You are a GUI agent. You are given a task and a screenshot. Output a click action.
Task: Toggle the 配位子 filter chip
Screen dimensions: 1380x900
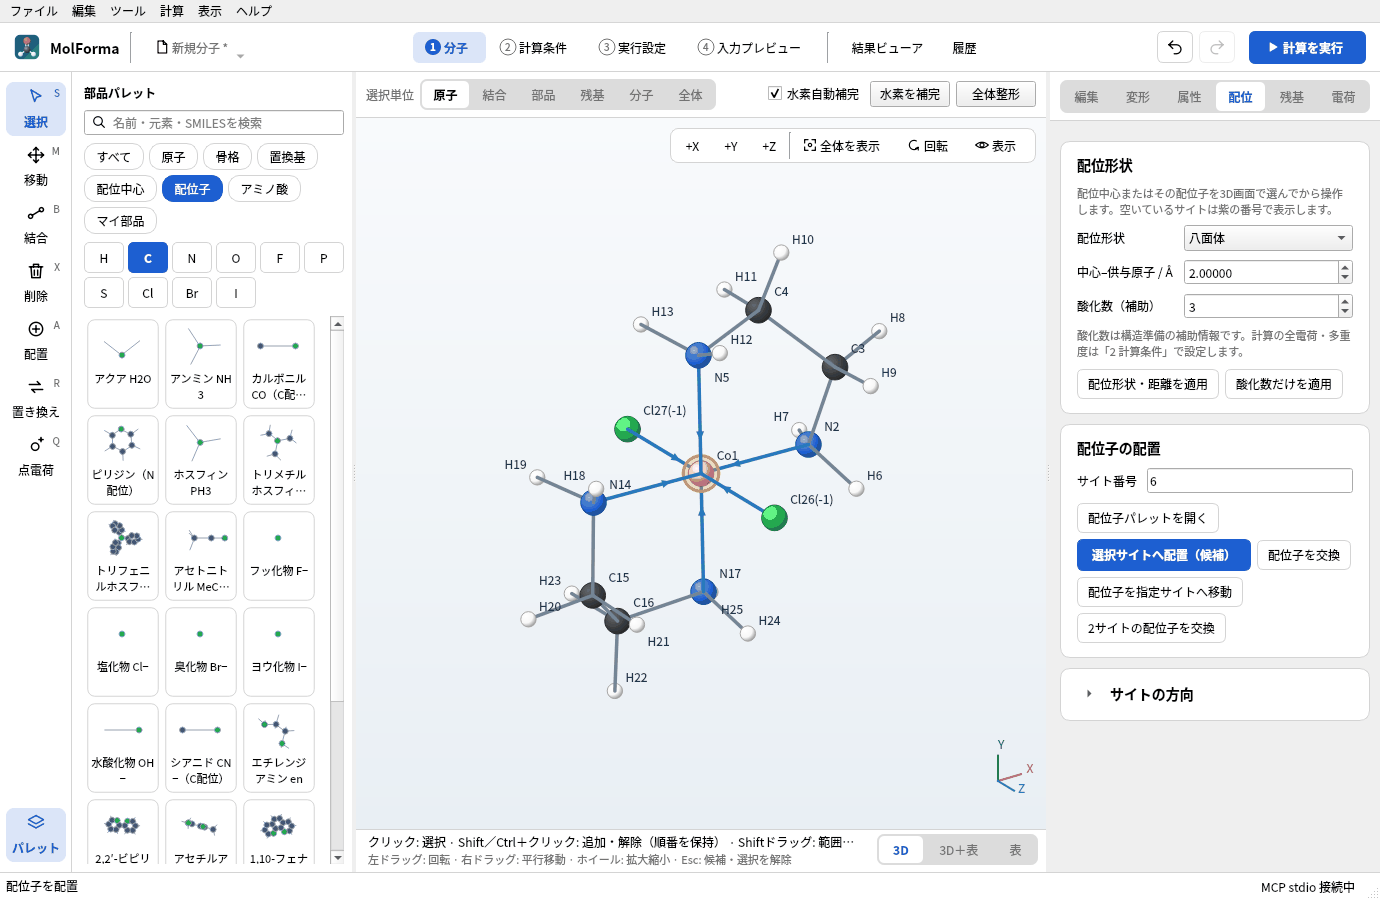192,189
